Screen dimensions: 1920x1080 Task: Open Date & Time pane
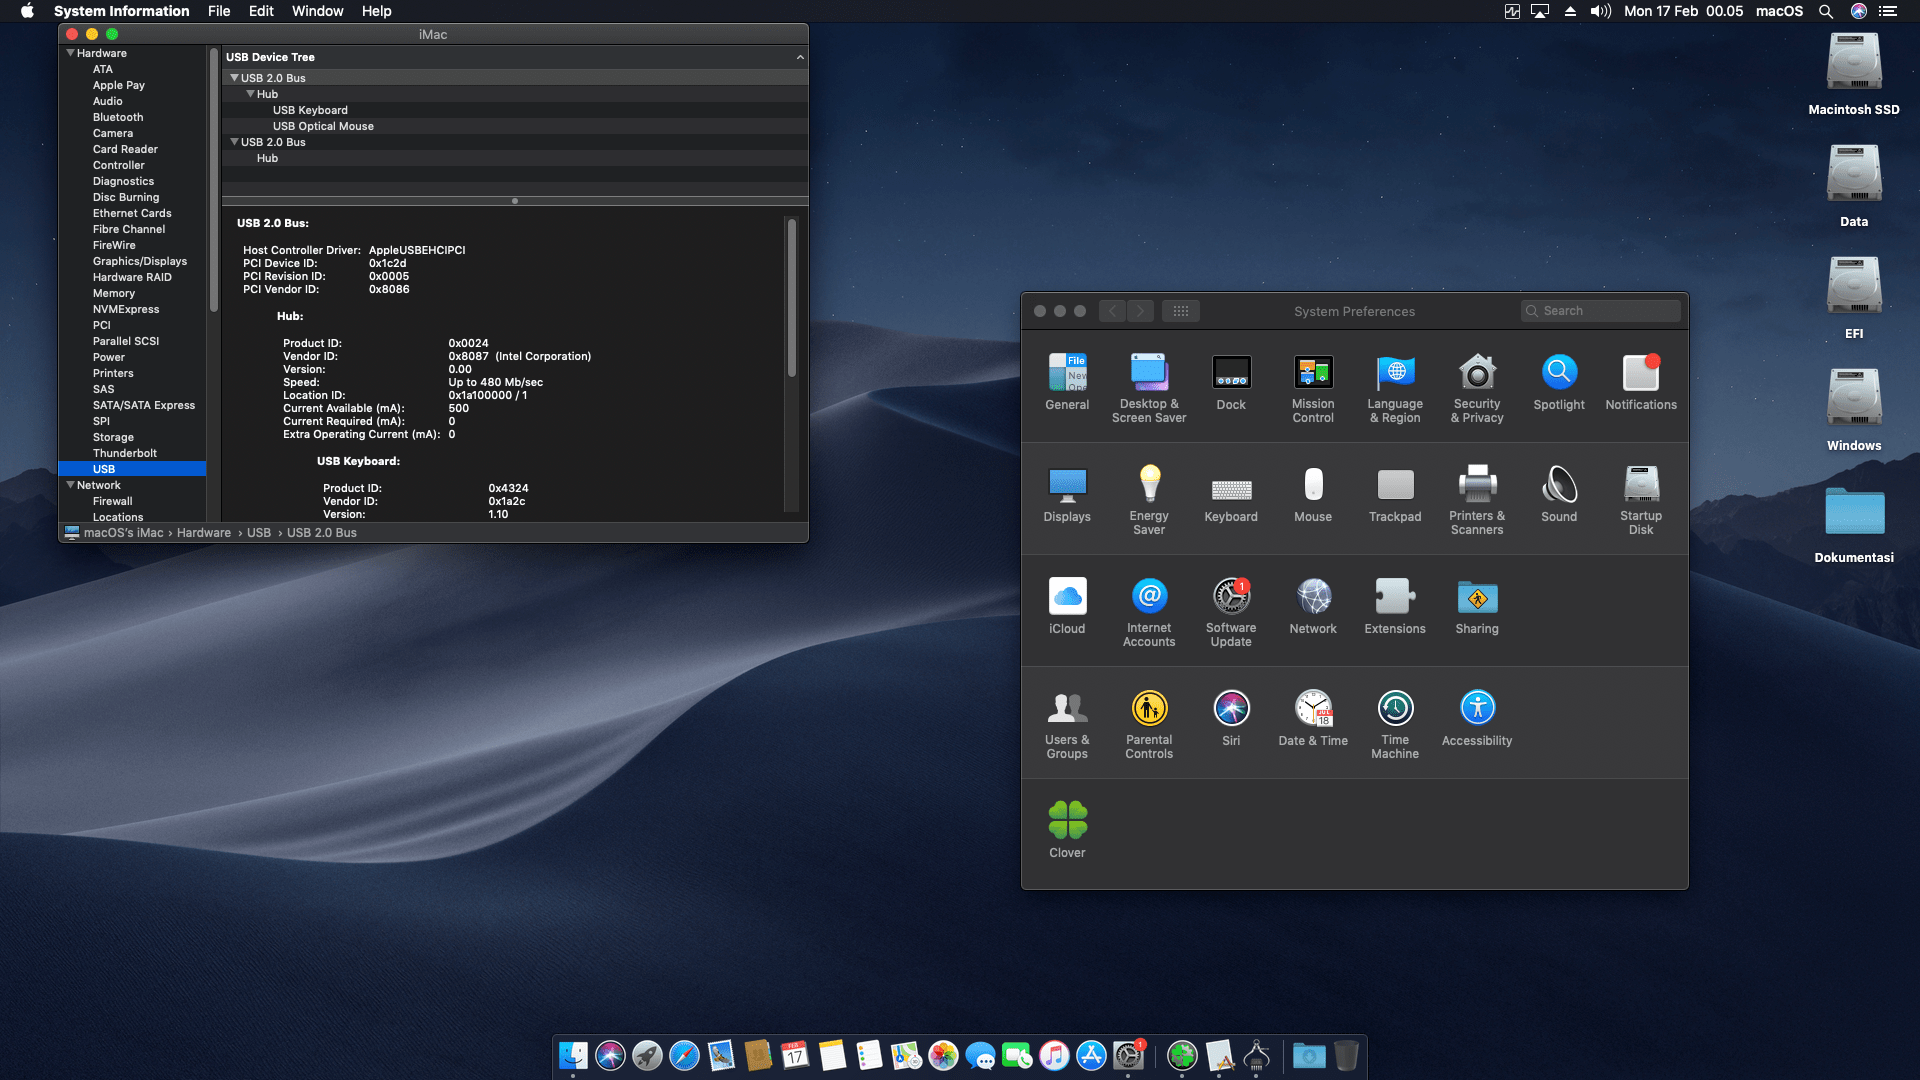[x=1313, y=718]
